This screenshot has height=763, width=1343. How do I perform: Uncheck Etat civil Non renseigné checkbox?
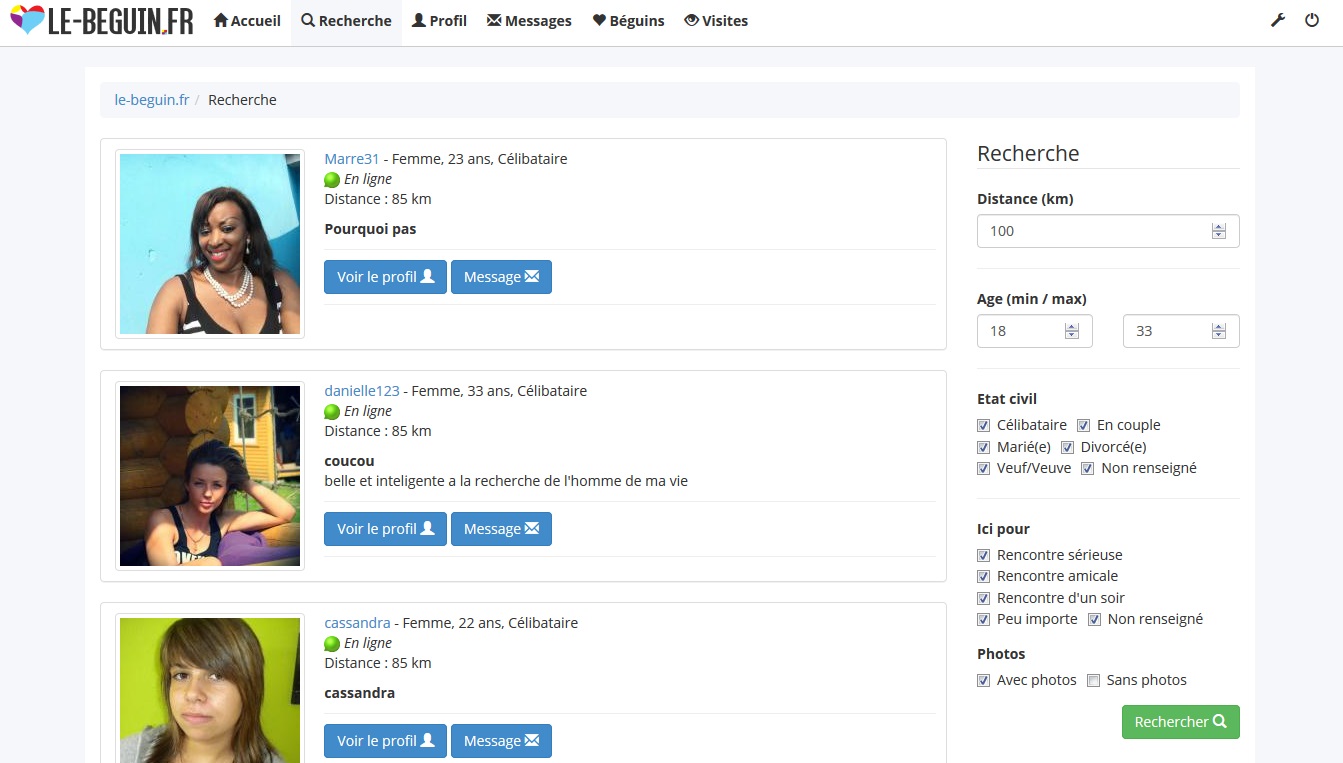(x=1088, y=469)
